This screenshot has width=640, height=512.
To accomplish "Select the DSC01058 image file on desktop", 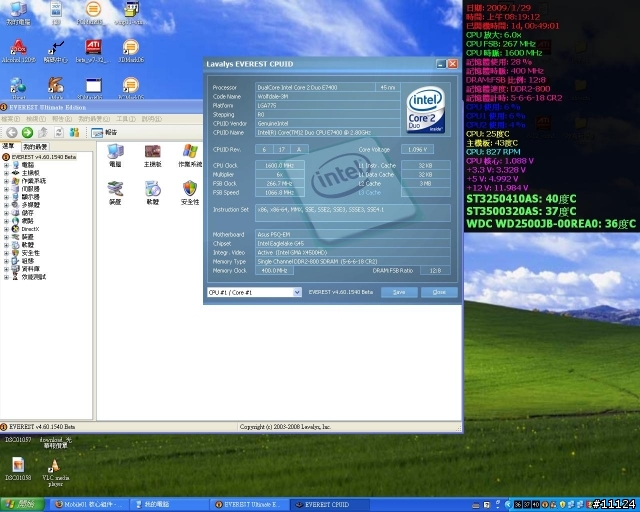I will [x=18, y=469].
